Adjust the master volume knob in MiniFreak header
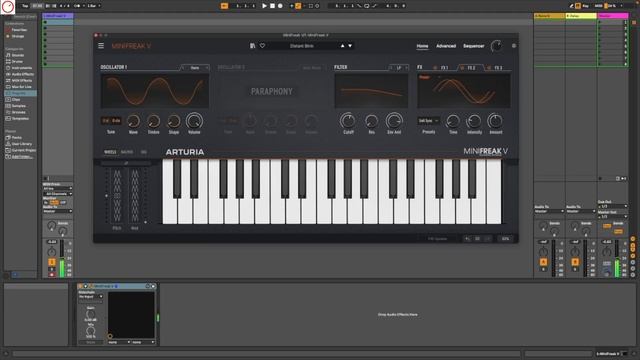The height and width of the screenshot is (360, 640). point(496,46)
